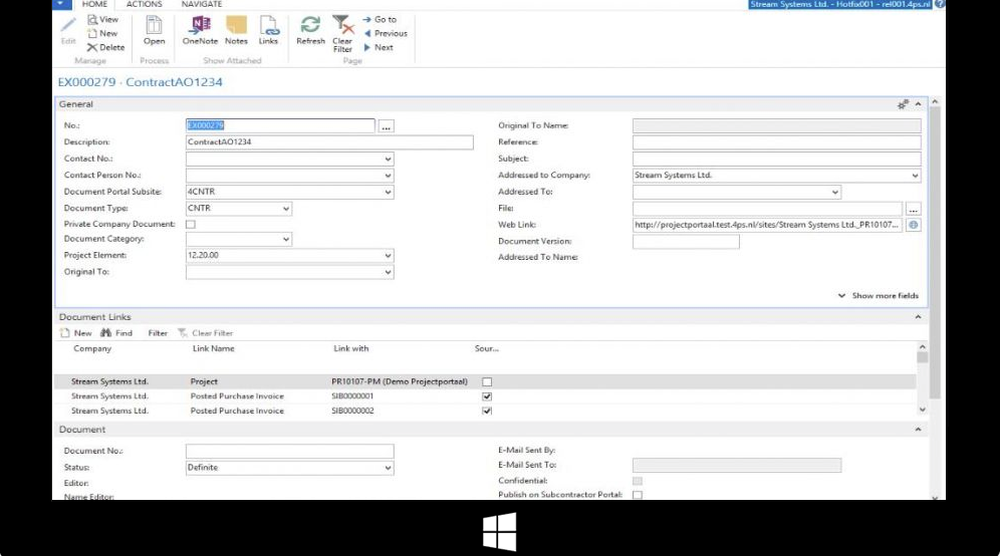The height and width of the screenshot is (556, 1000).
Task: Open the application menu dropdown button
Action: click(61, 4)
